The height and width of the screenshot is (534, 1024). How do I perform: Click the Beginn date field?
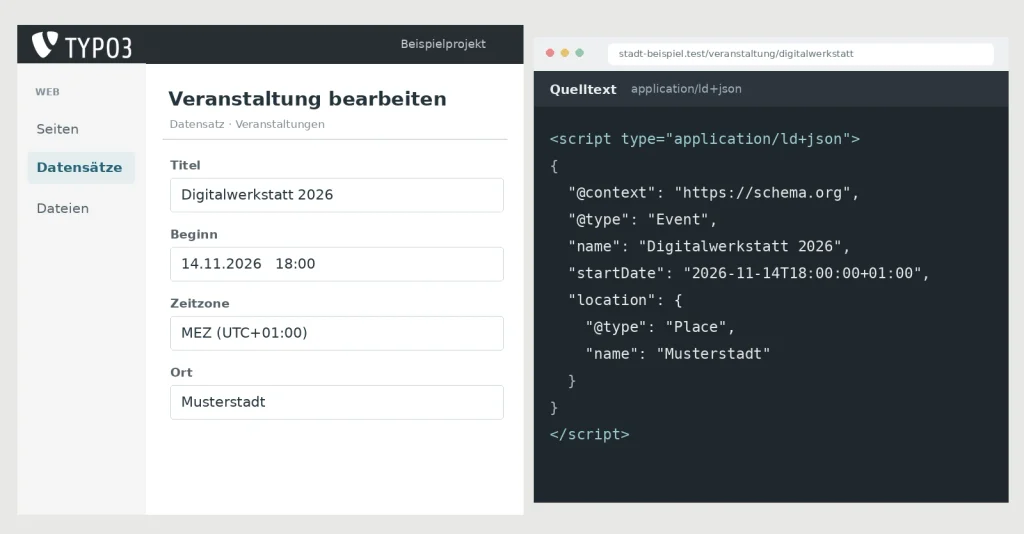(337, 264)
